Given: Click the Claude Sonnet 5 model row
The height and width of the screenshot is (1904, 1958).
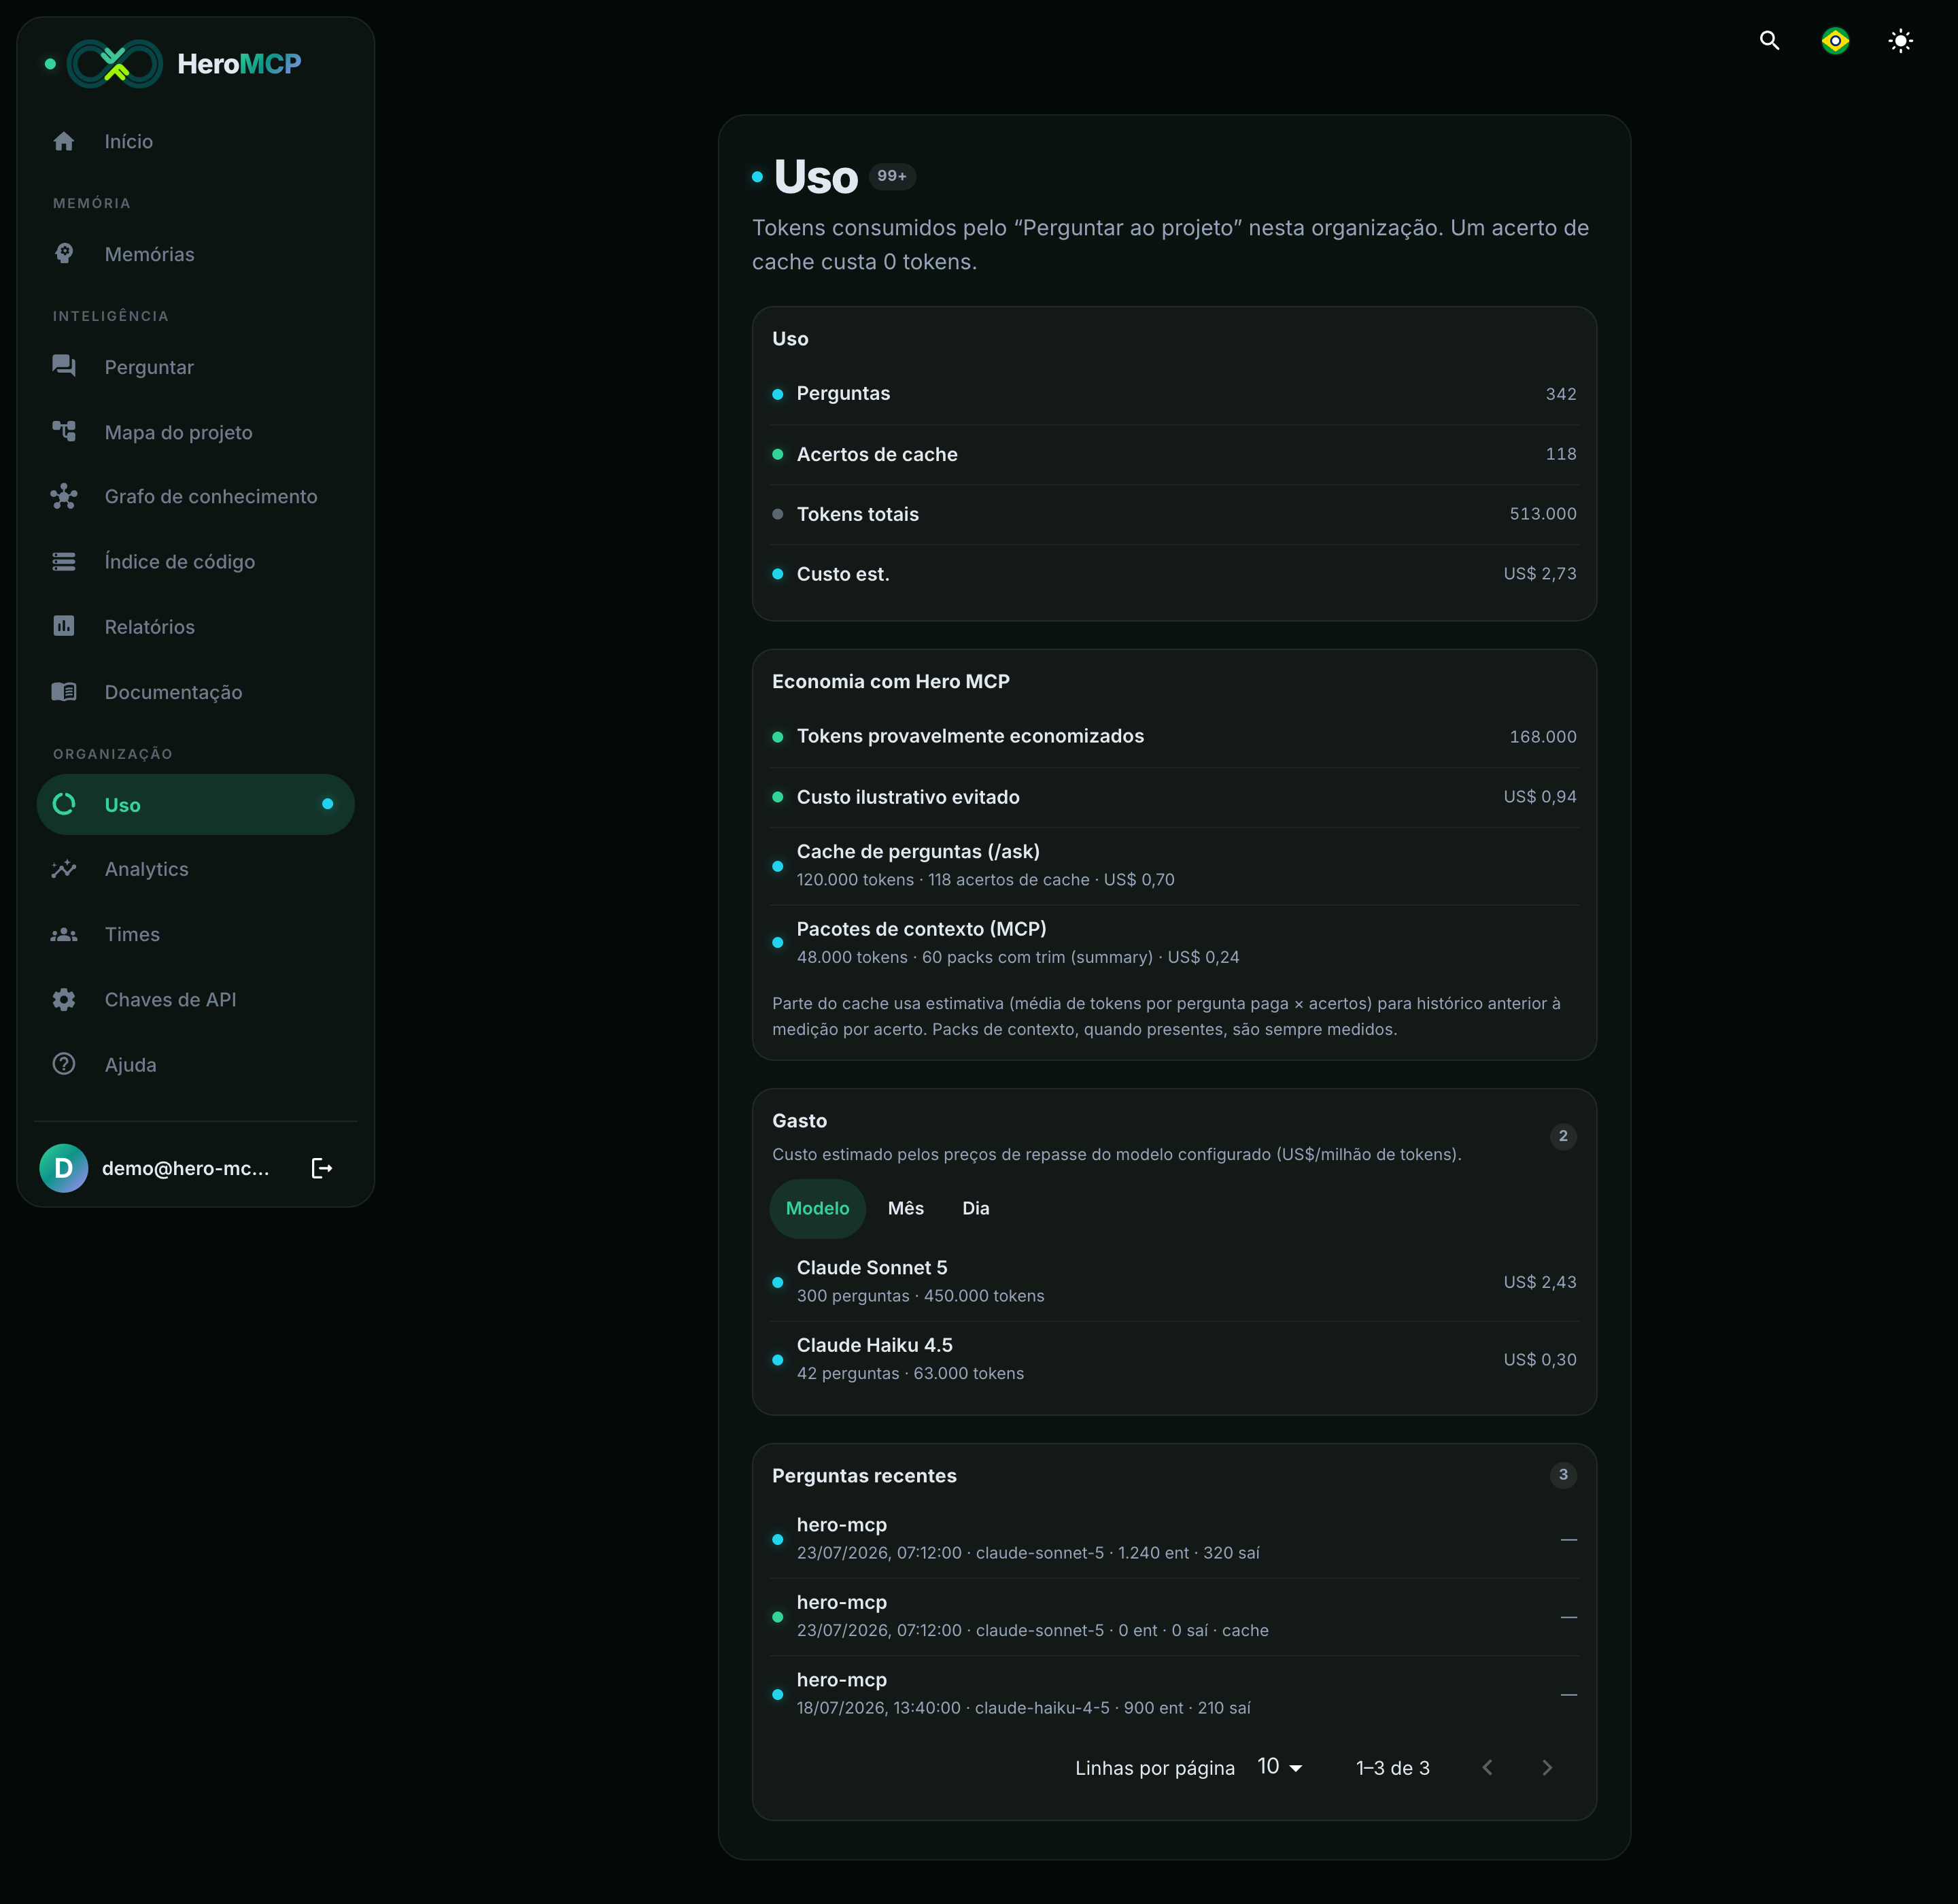Looking at the screenshot, I should pos(1174,1282).
